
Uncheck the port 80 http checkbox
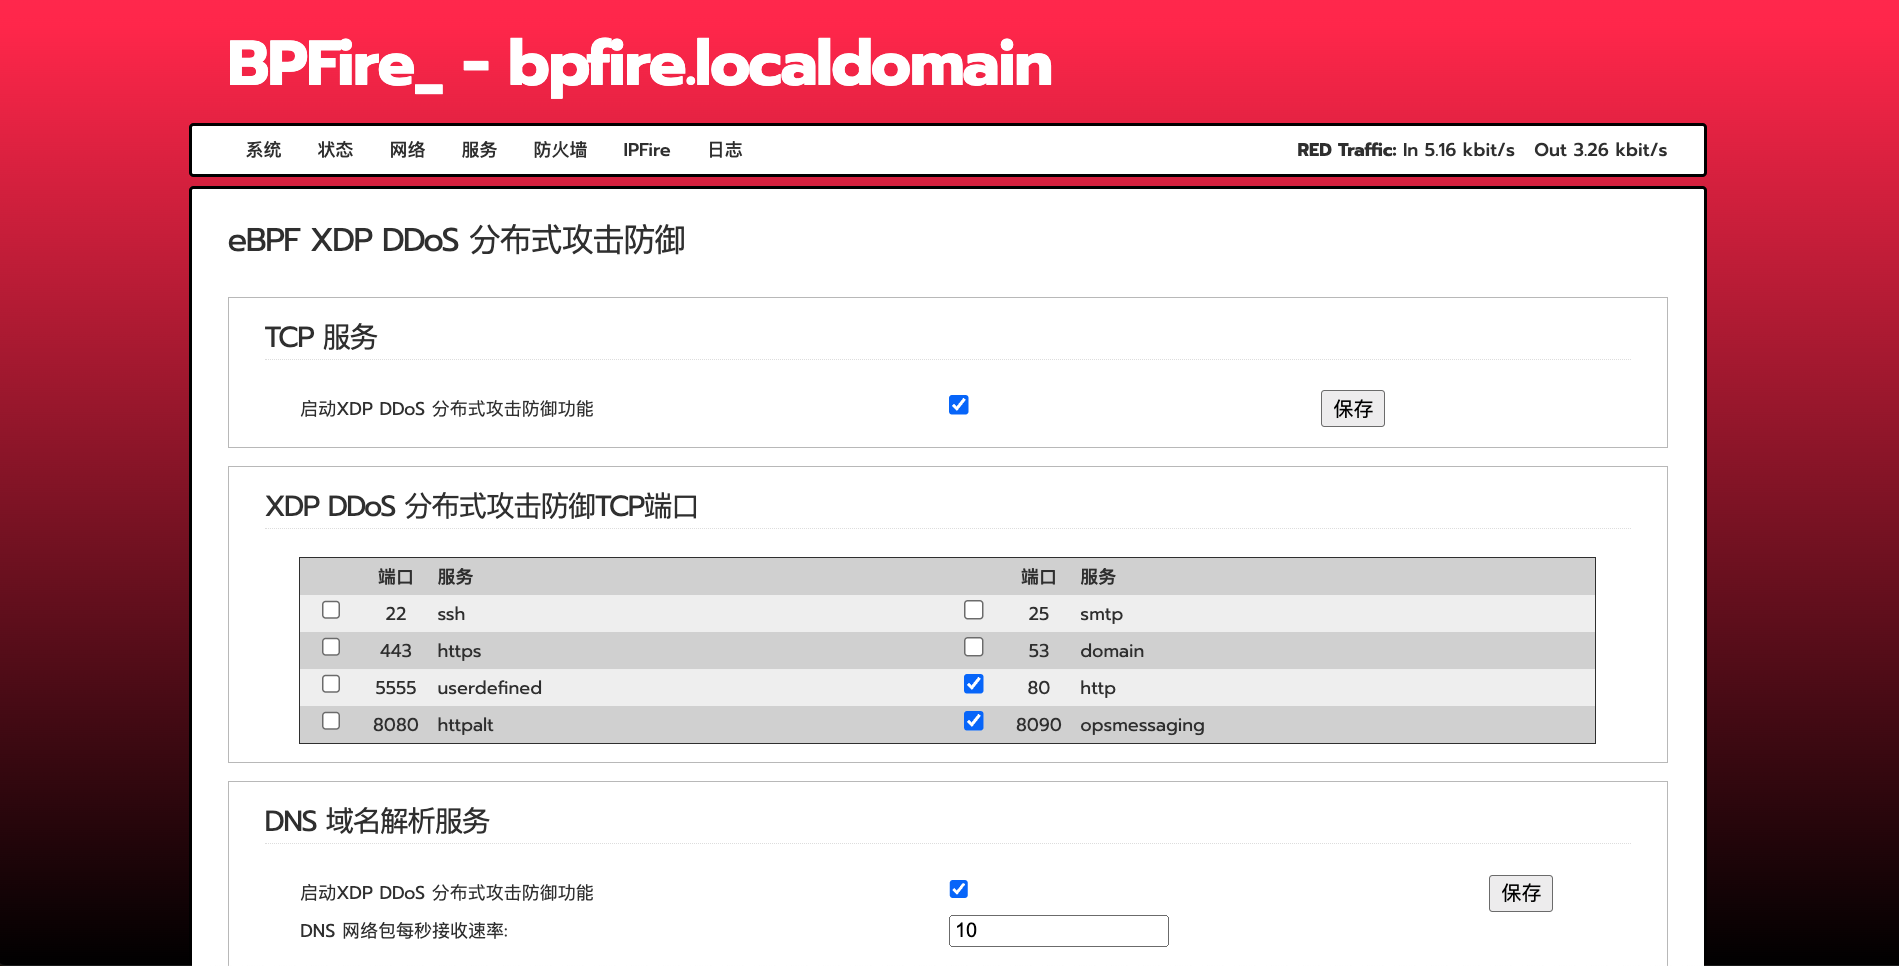click(973, 684)
